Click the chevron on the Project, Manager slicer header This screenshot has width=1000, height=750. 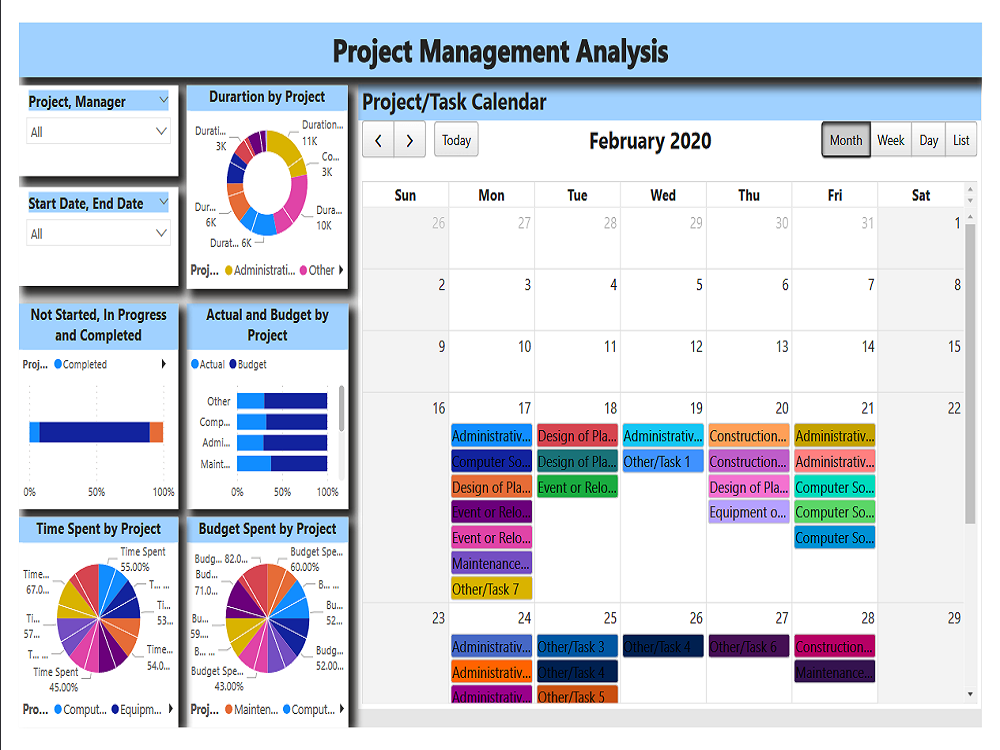pos(166,101)
